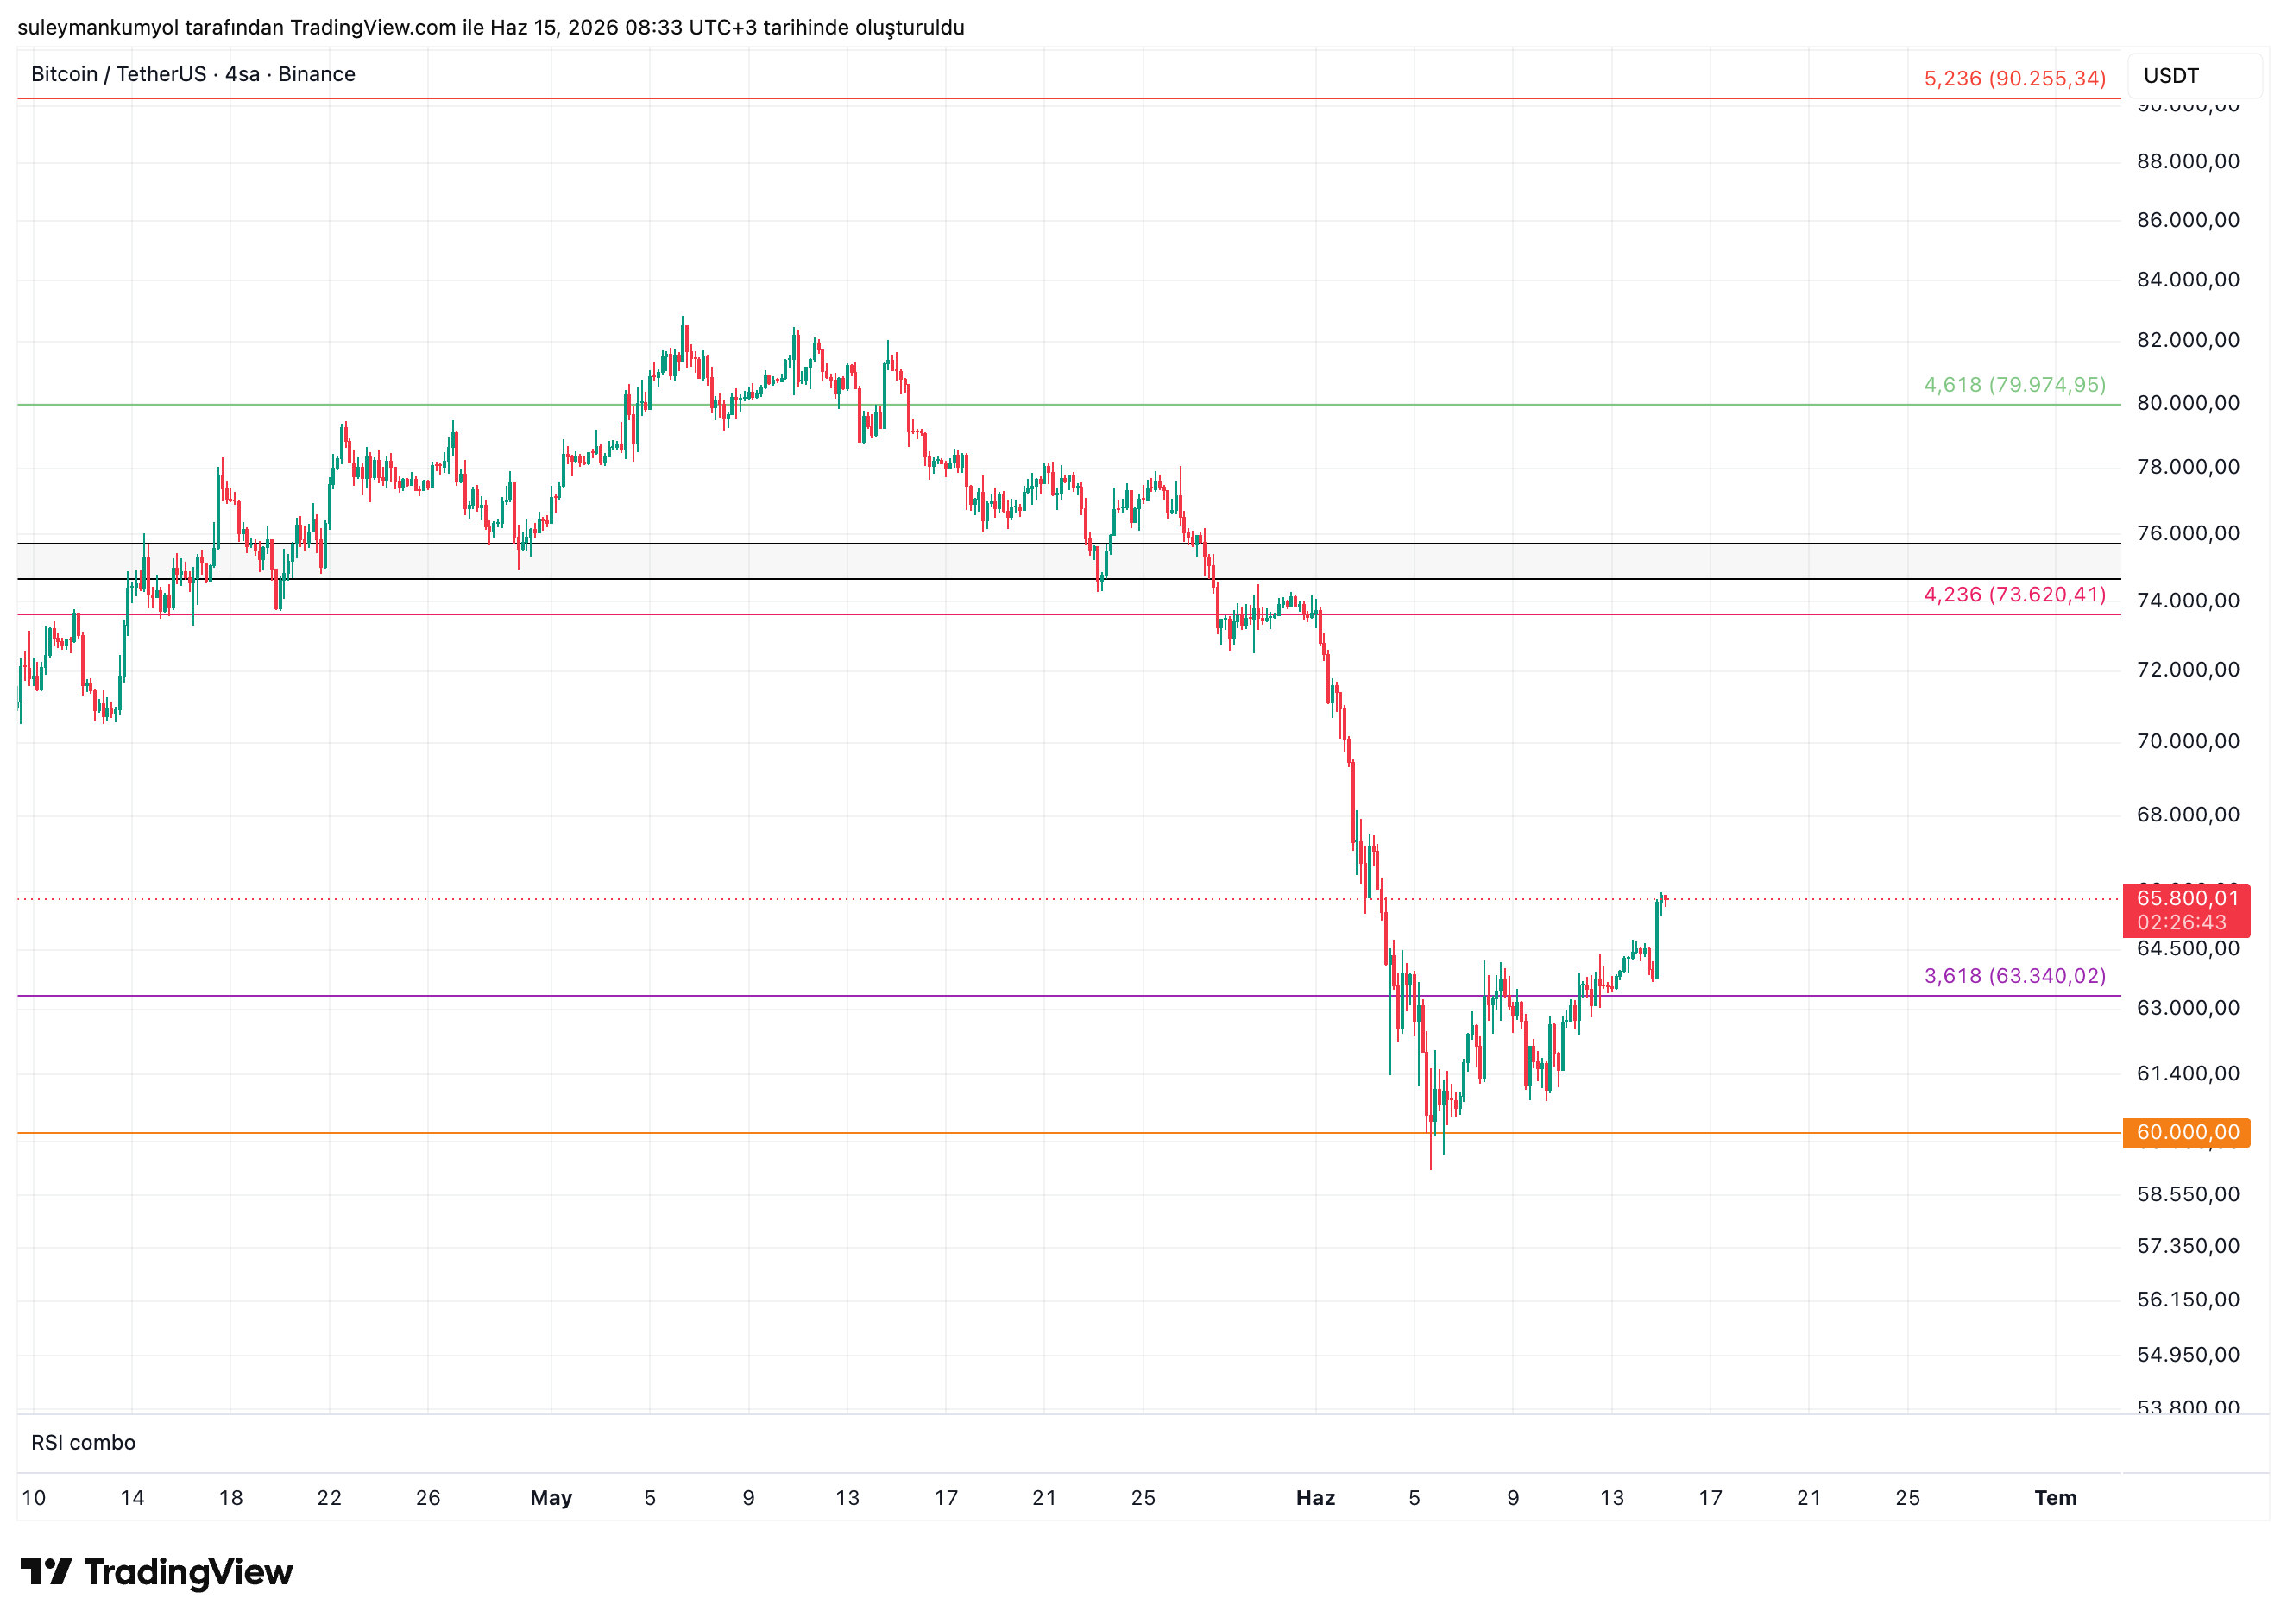Image resolution: width=2287 pixels, height=1624 pixels.
Task: Click the Bitcoin / TetherUS chart title
Action: click(193, 74)
